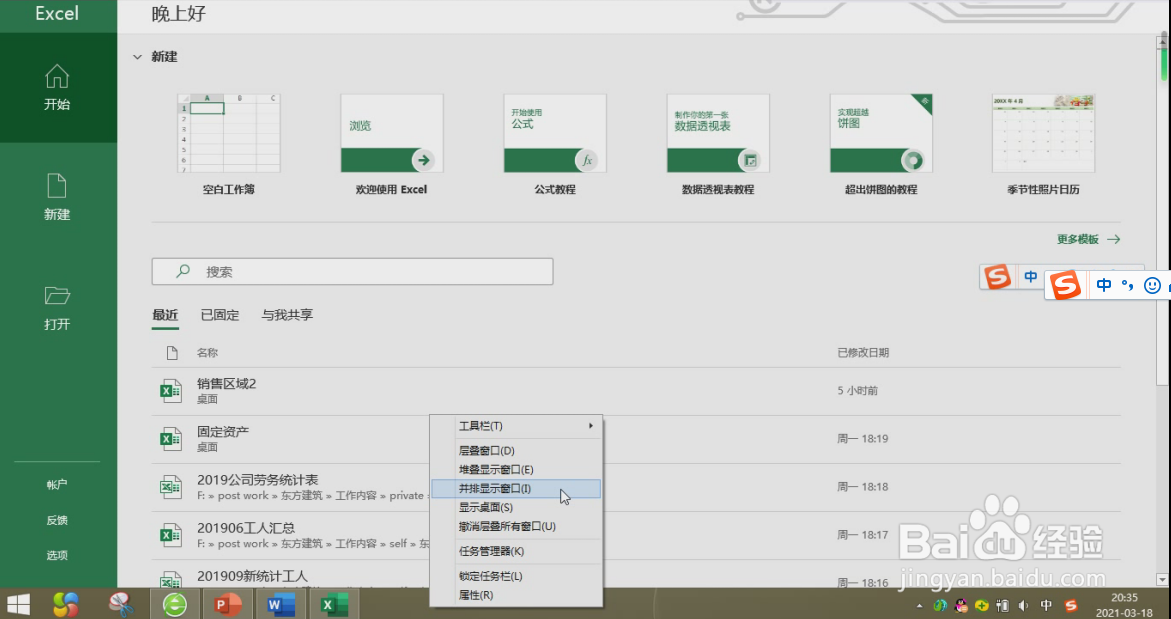Click the scroll down arrow on scrollbar
This screenshot has width=1171, height=619.
tap(1163, 580)
